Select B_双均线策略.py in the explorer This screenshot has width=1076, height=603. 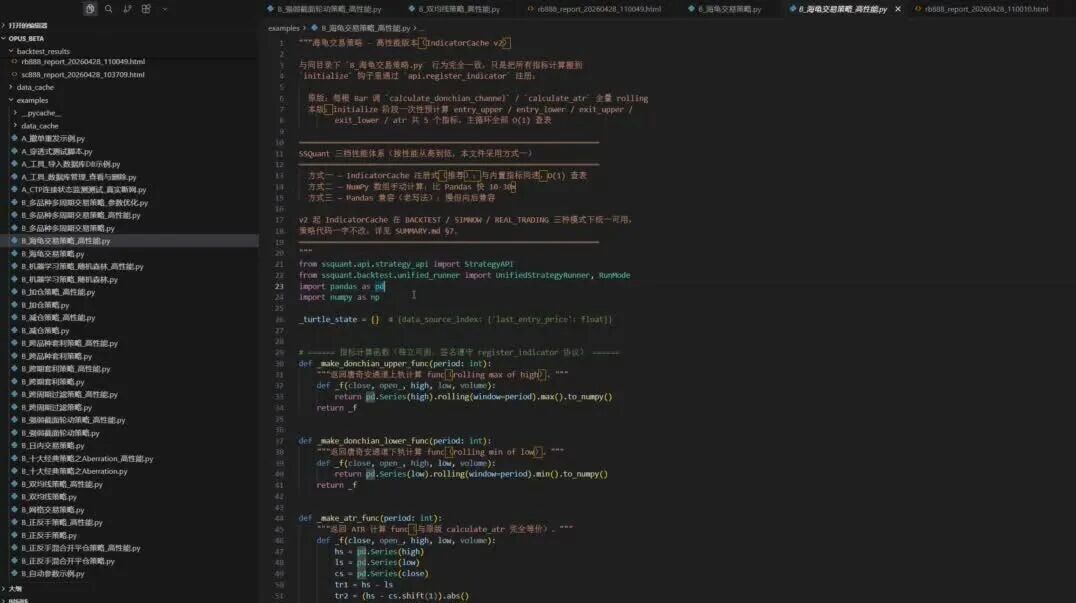point(49,497)
